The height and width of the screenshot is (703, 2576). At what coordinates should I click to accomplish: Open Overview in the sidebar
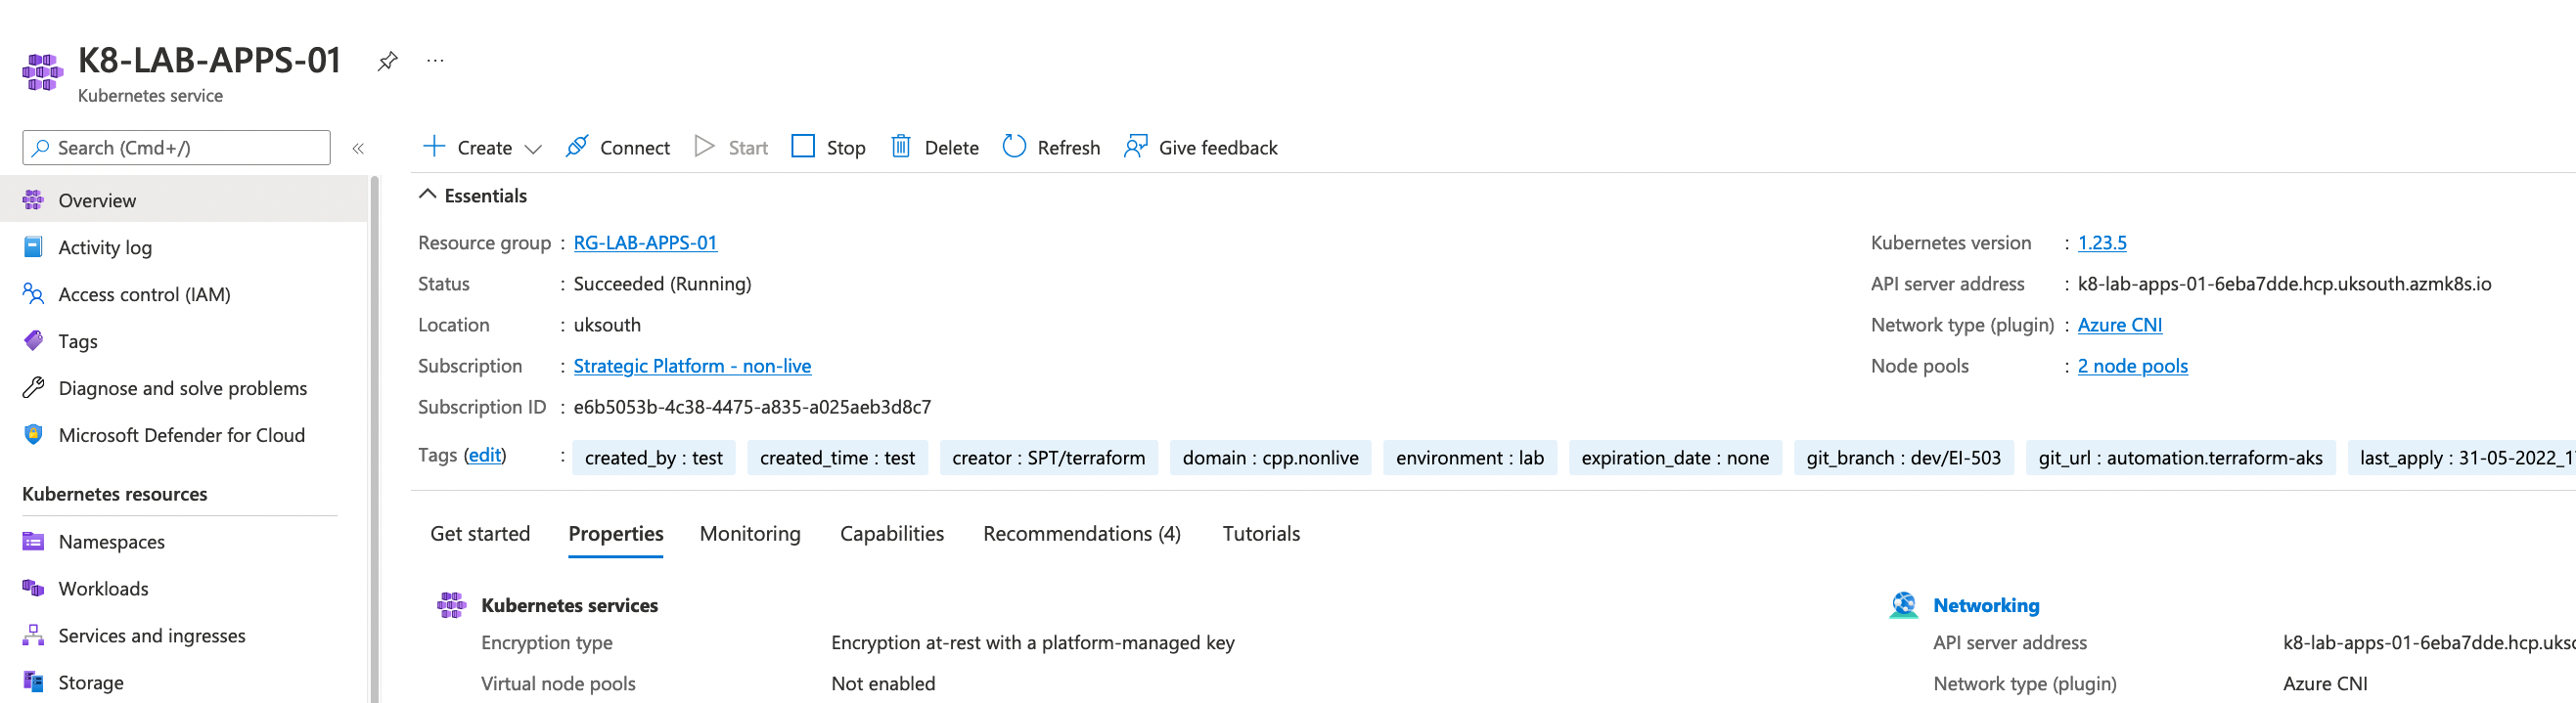(x=184, y=200)
